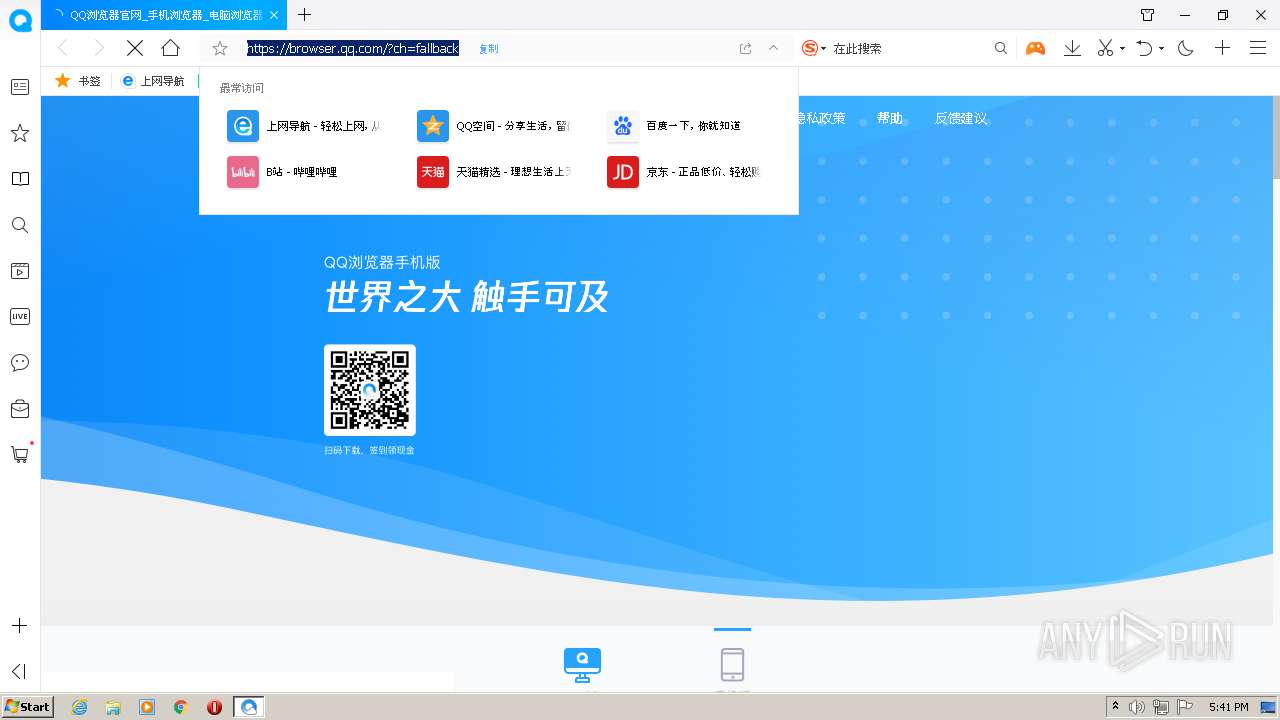Open the downloads manager

pos(1072,48)
